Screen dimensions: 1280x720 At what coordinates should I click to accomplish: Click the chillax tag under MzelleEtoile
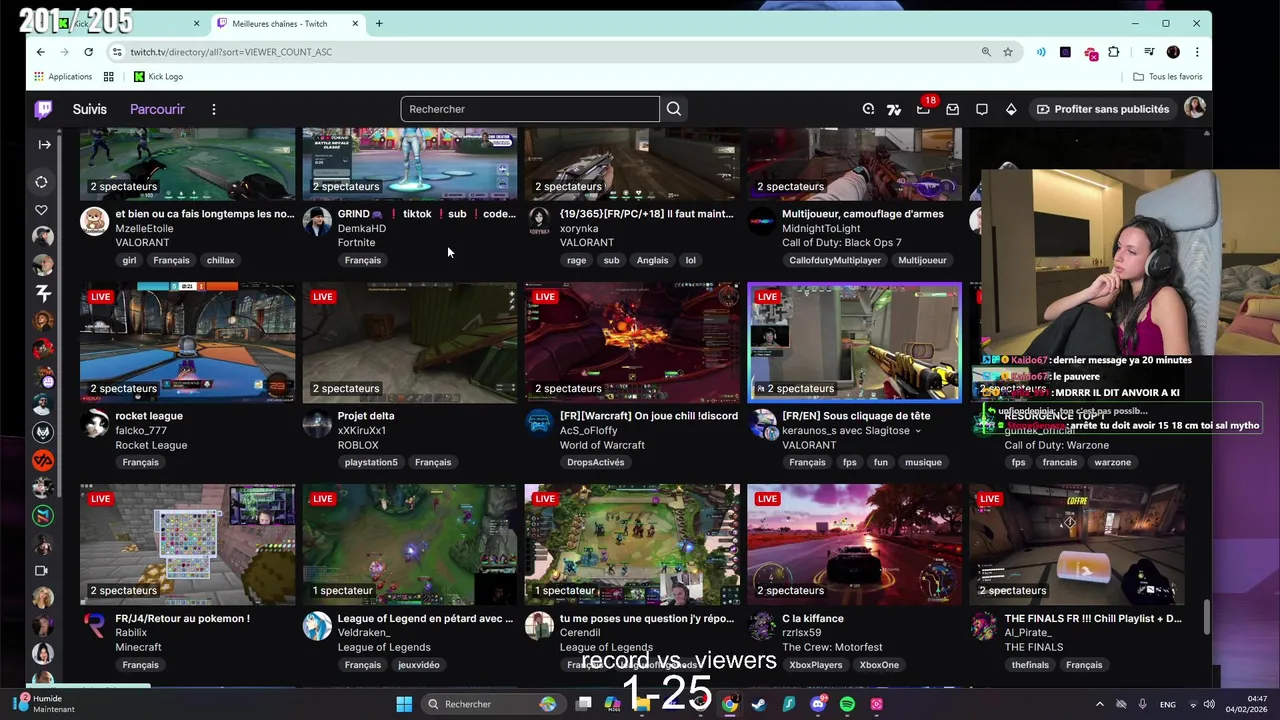[x=220, y=260]
